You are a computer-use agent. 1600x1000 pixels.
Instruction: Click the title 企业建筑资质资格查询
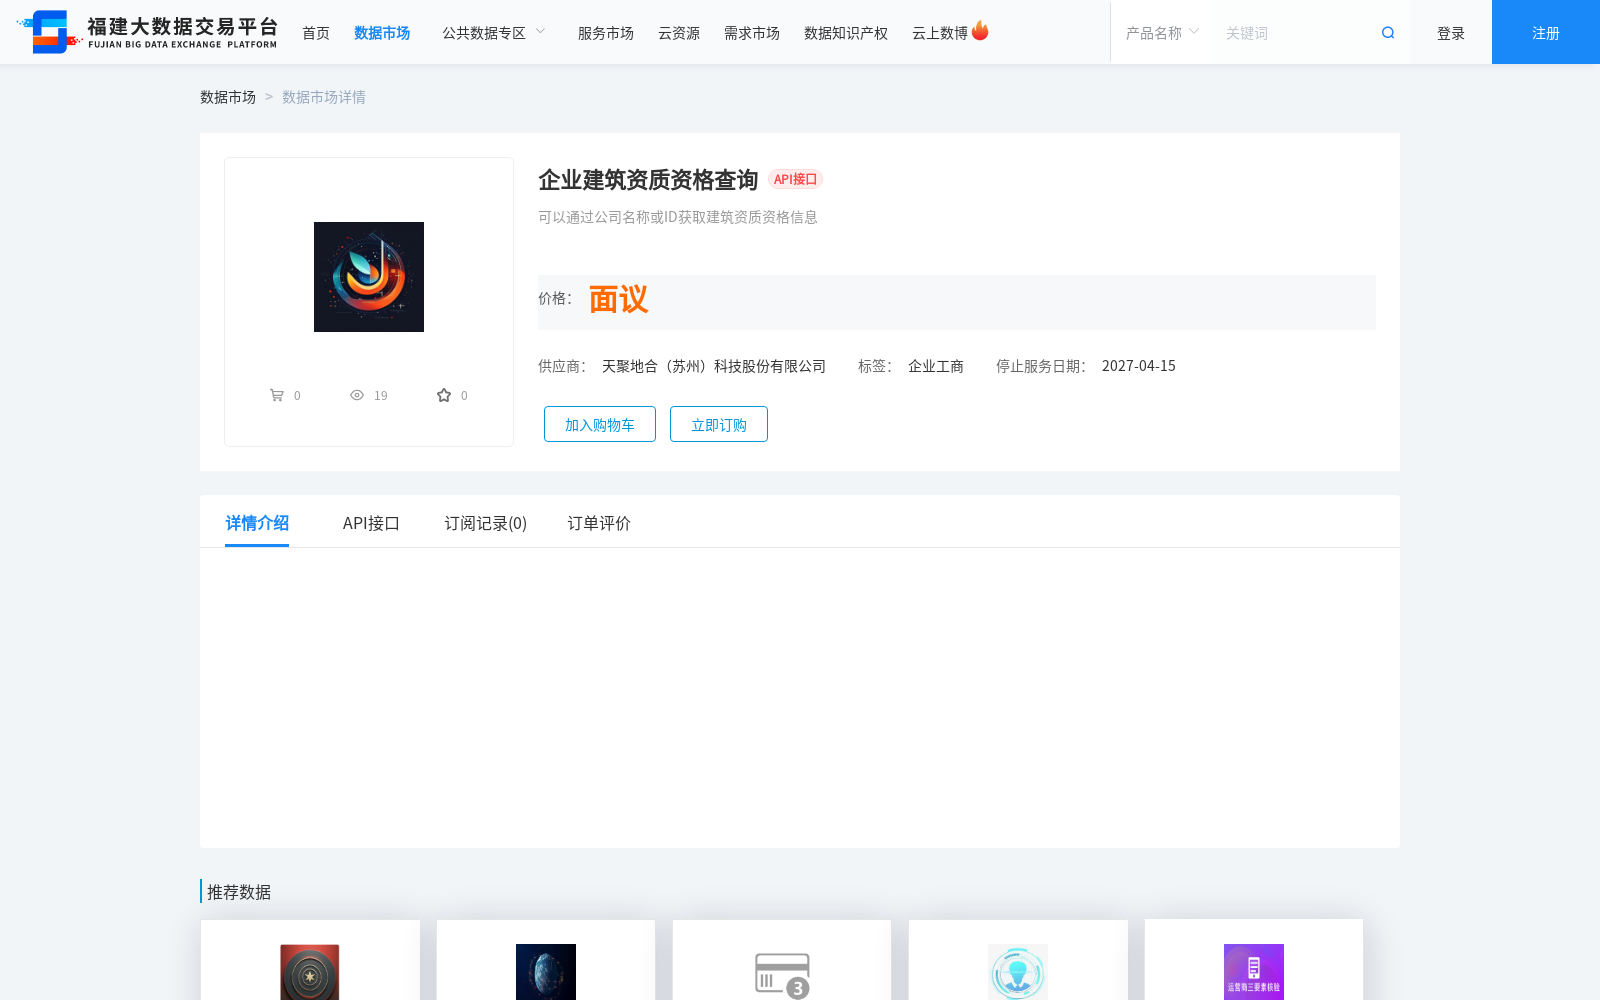[x=648, y=180]
